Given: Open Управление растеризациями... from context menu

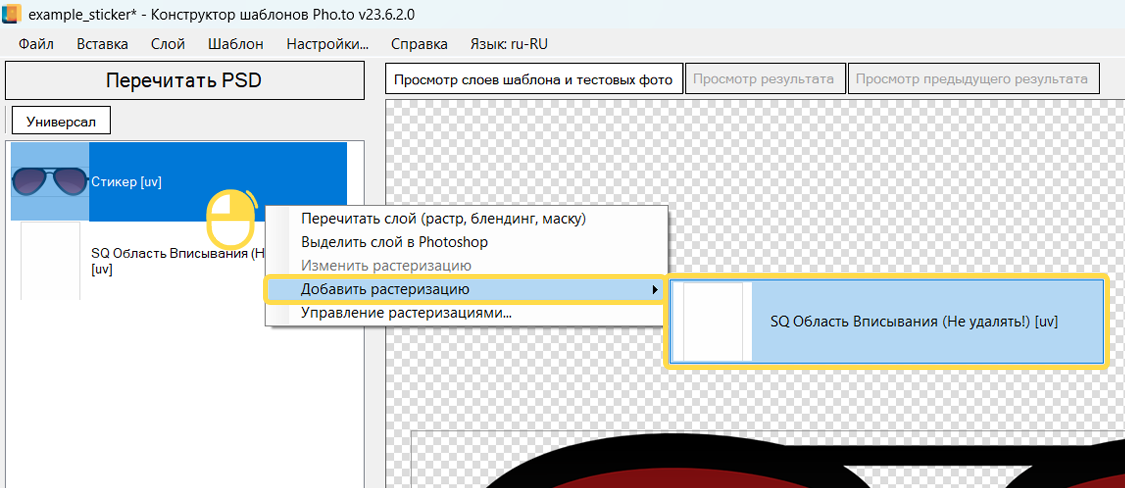Looking at the screenshot, I should [x=406, y=313].
